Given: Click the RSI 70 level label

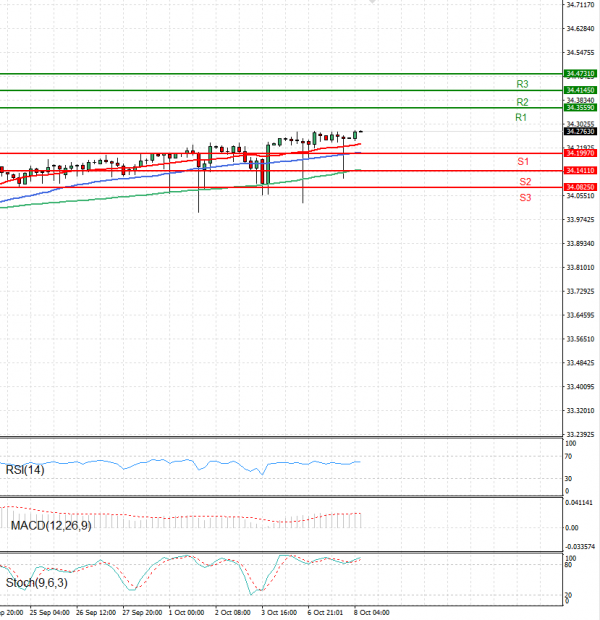Looking at the screenshot, I should pyautogui.click(x=568, y=457).
